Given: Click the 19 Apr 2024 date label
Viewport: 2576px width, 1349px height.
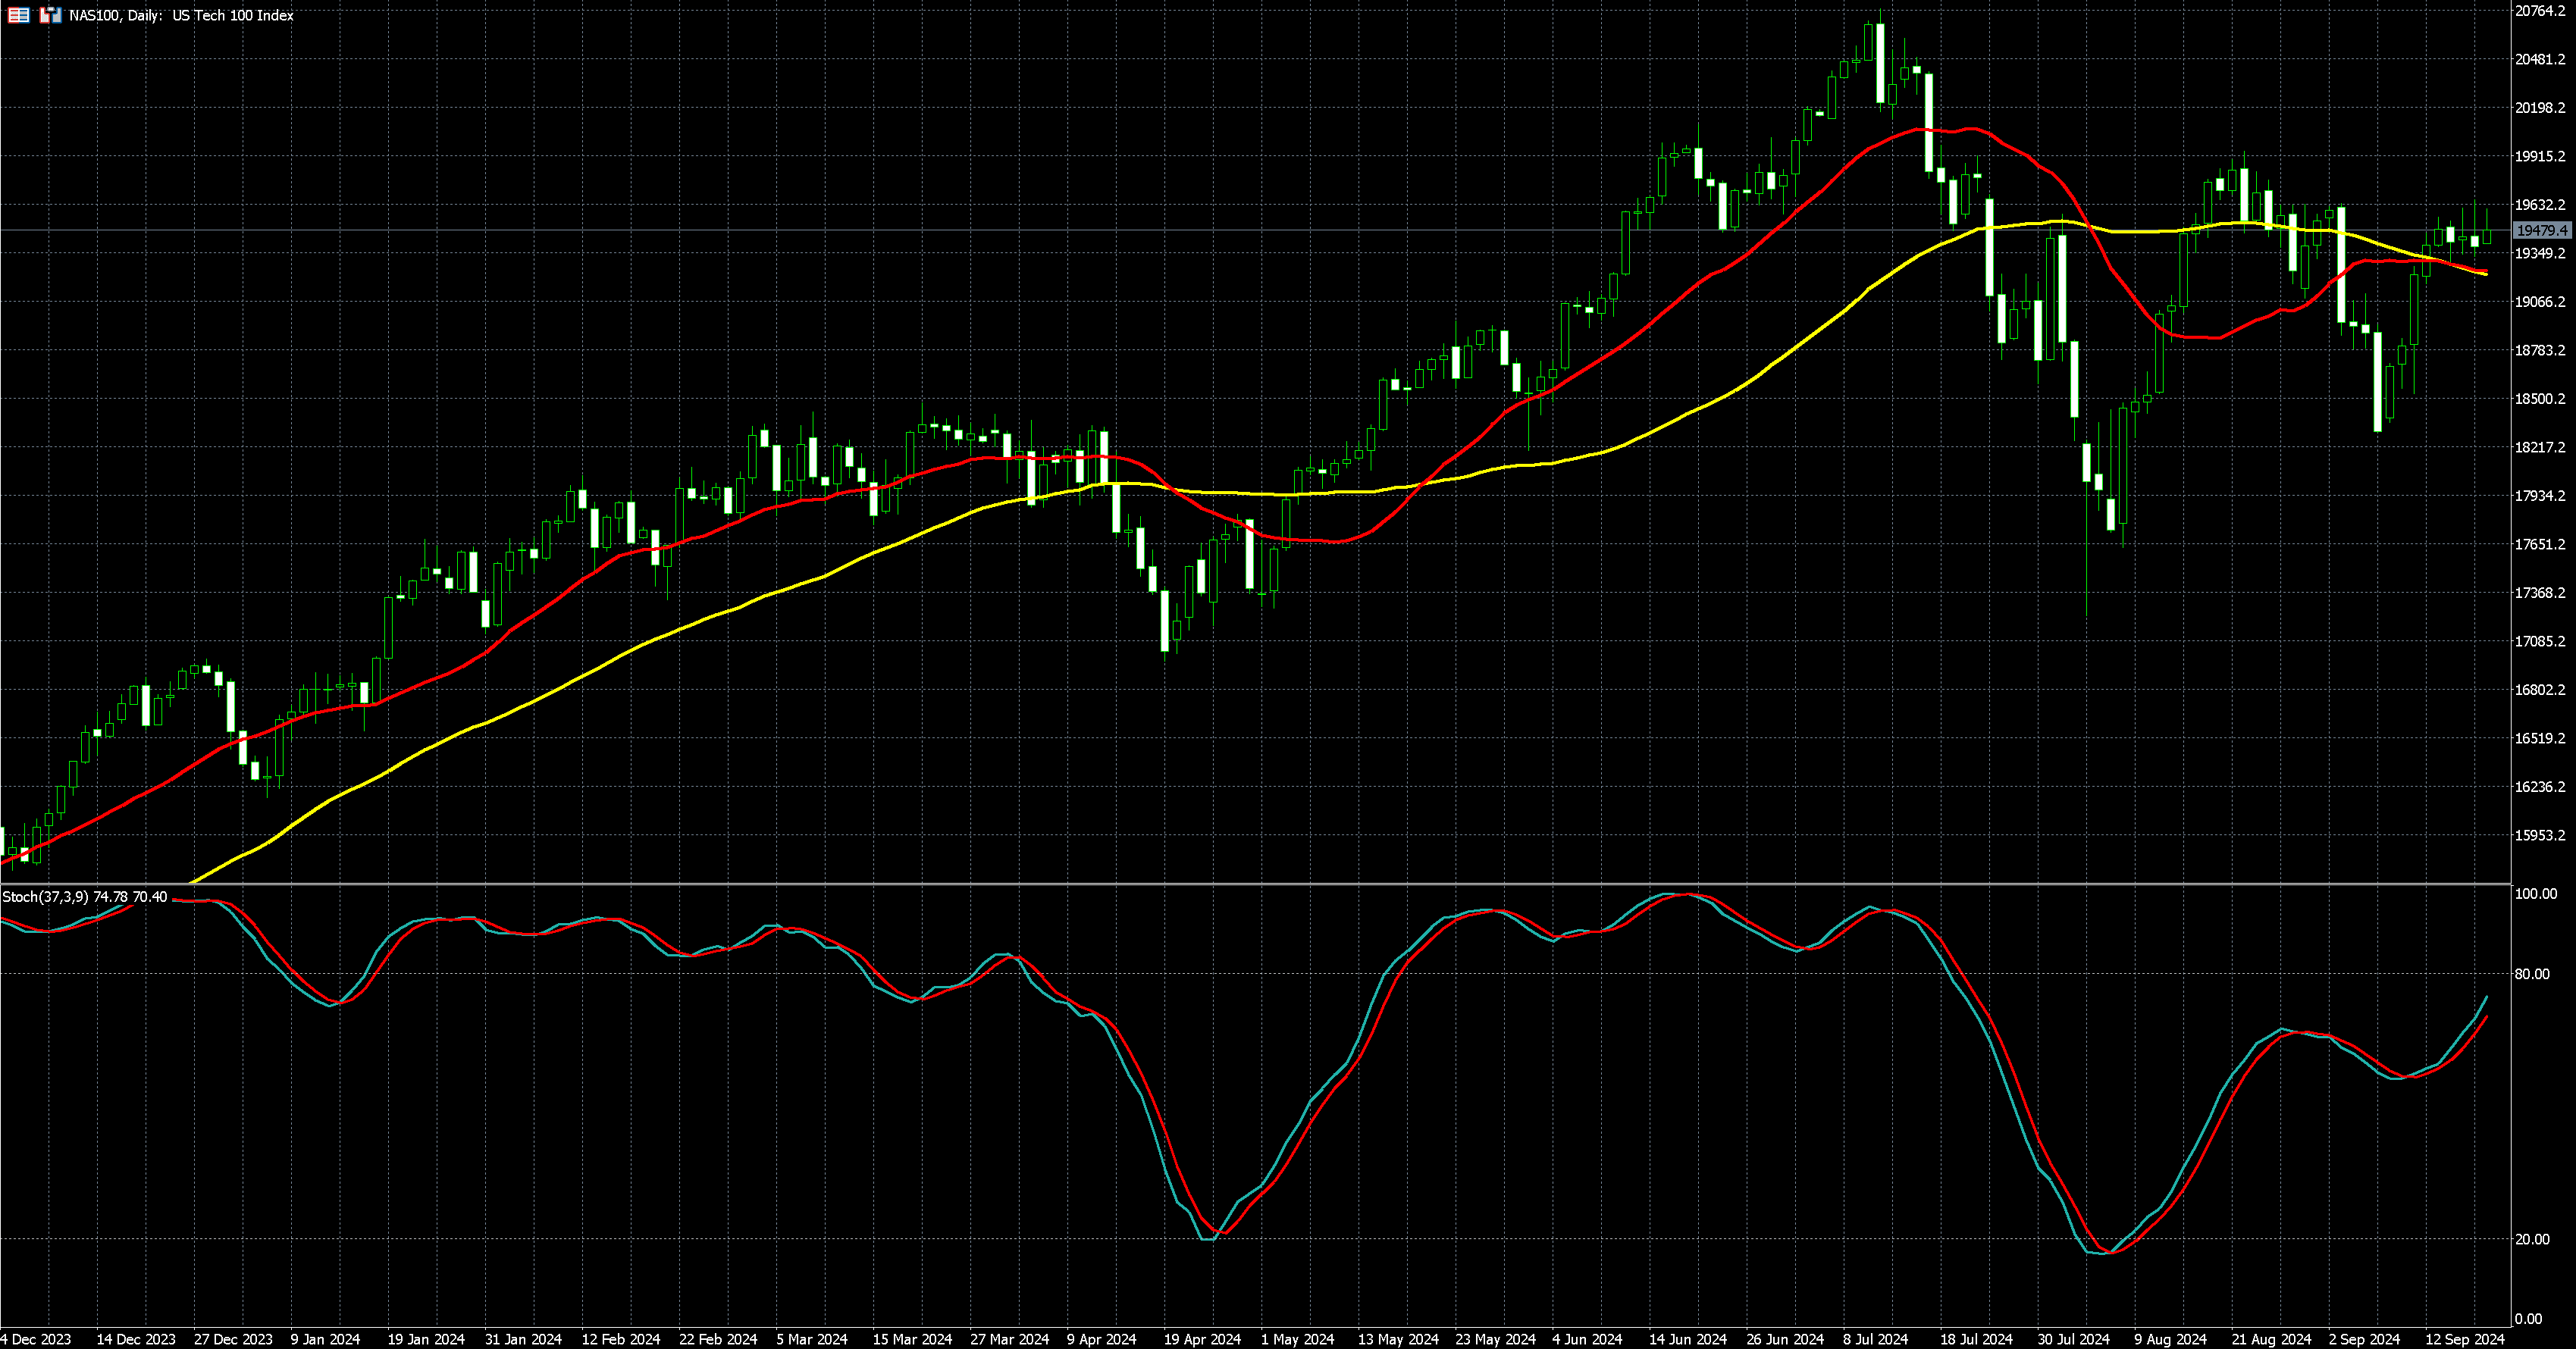Looking at the screenshot, I should pos(1202,1339).
